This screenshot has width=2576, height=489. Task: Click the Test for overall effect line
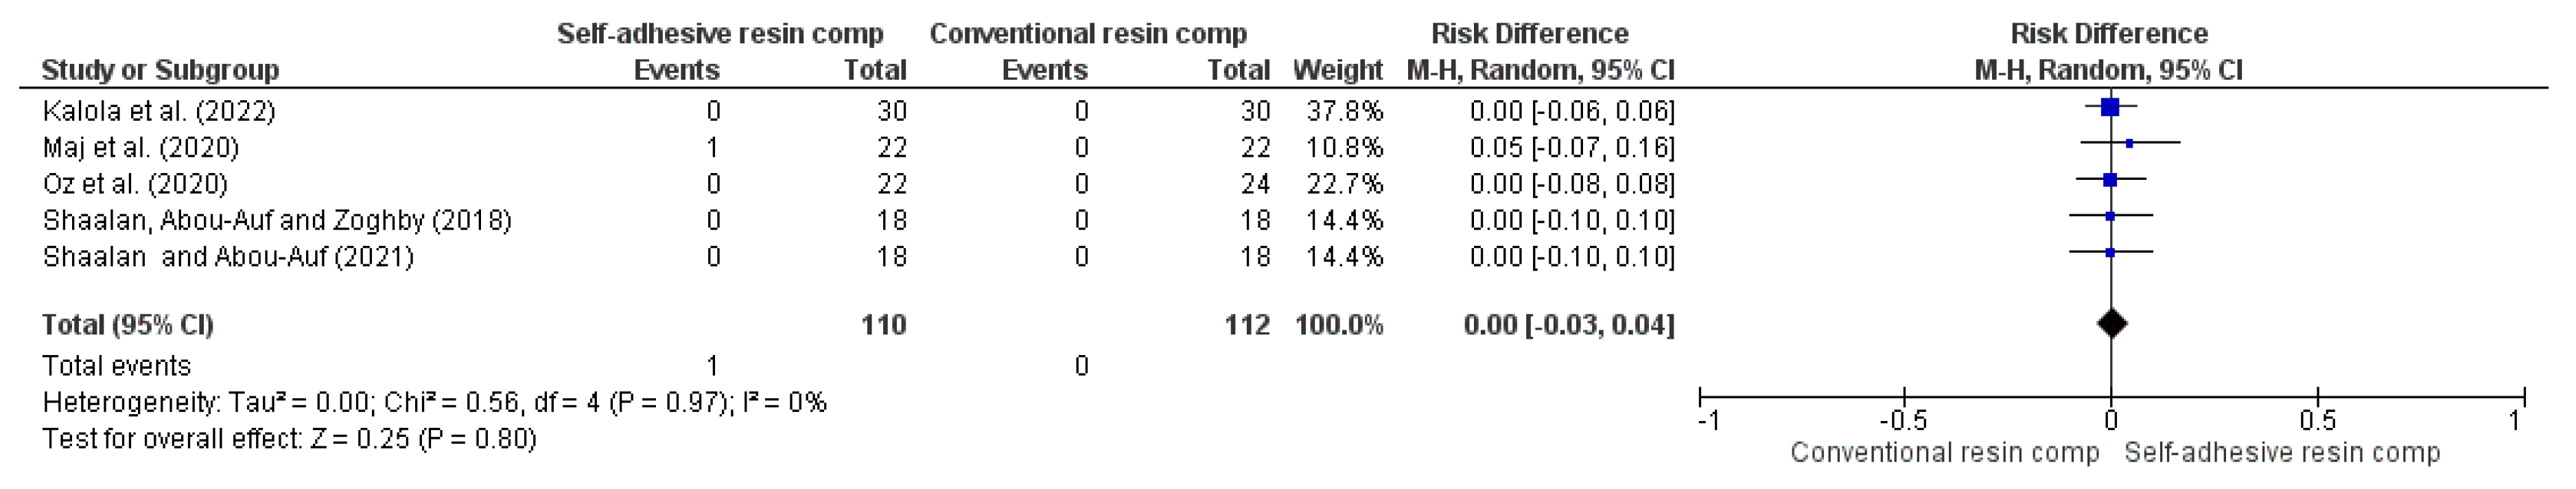pos(289,439)
